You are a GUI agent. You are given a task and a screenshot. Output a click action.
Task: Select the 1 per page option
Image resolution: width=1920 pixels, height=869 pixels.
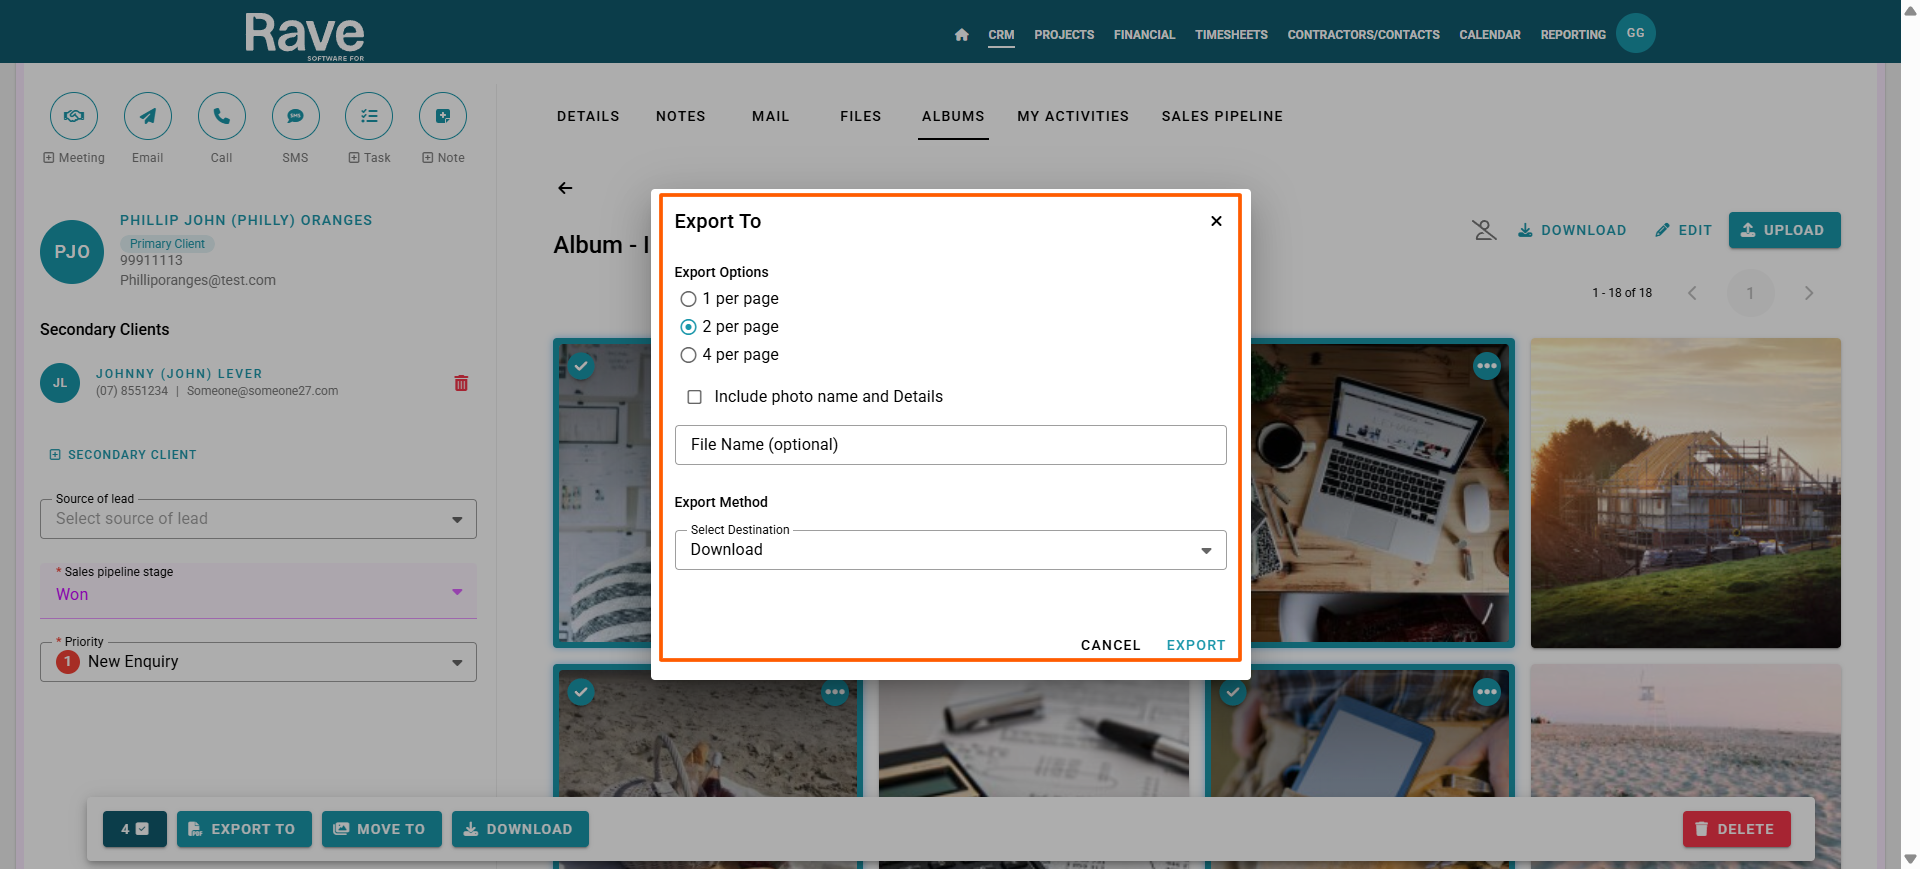[x=688, y=299]
